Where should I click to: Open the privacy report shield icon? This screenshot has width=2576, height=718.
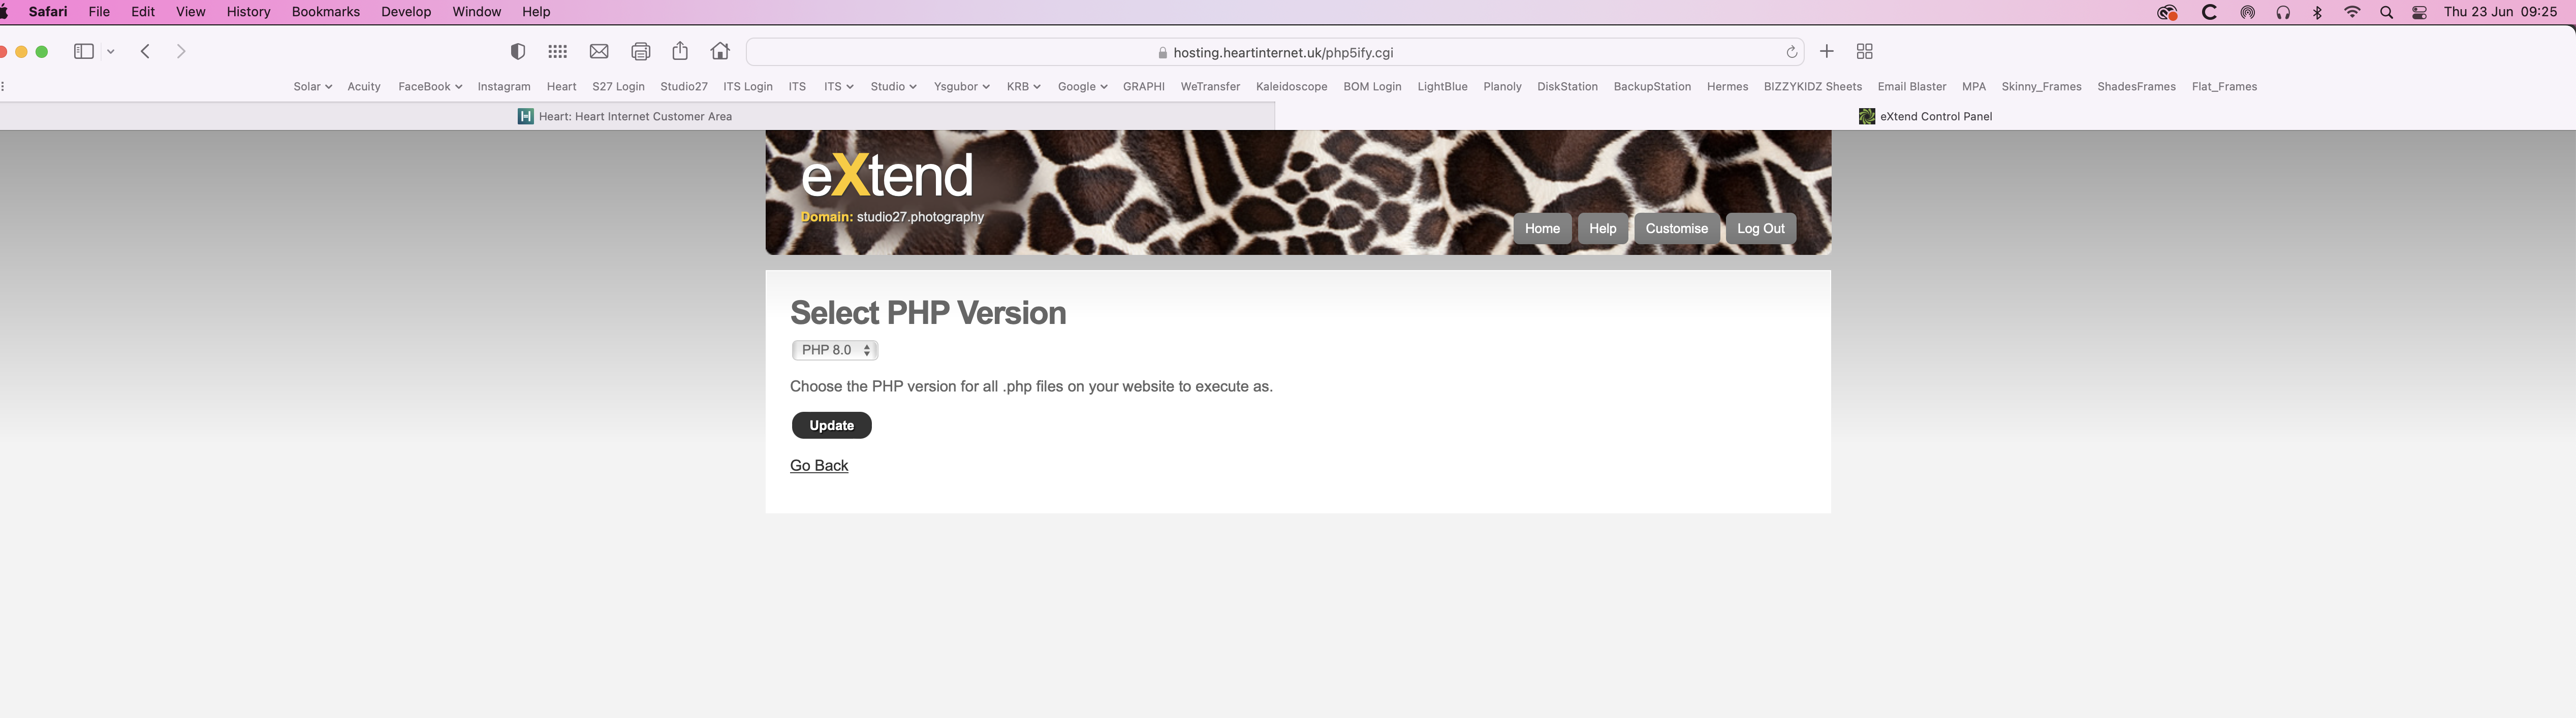(x=518, y=52)
